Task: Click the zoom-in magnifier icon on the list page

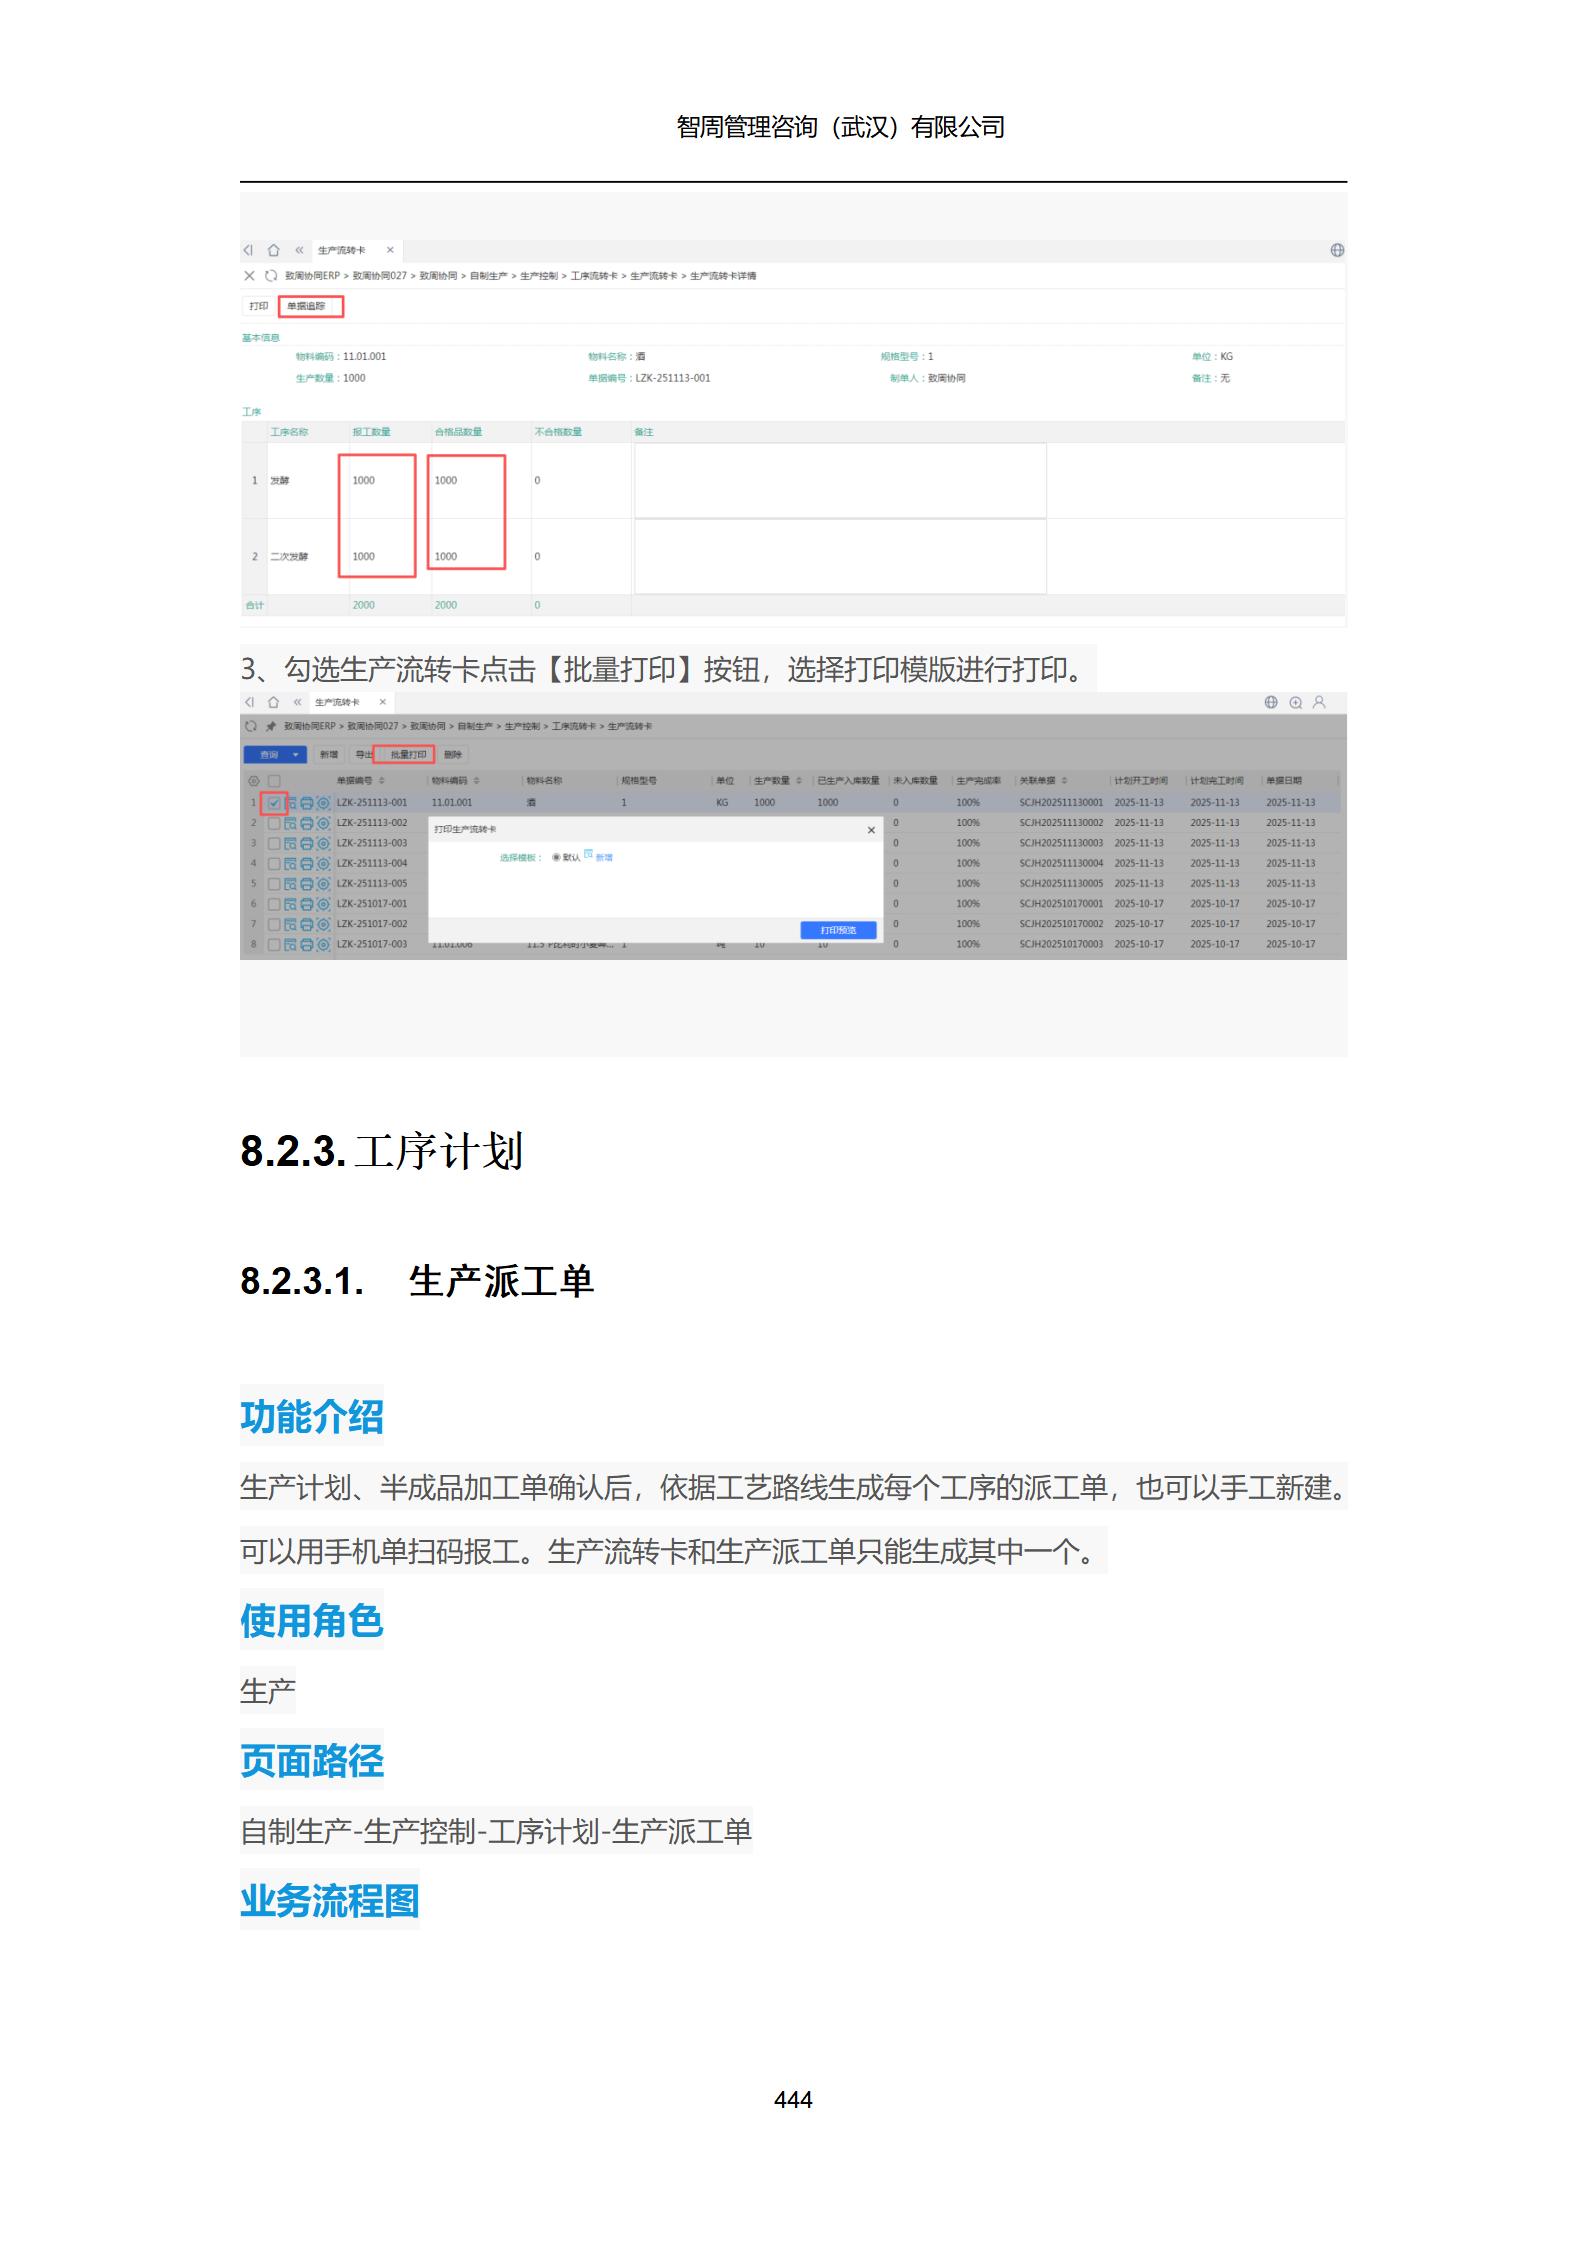Action: pyautogui.click(x=1295, y=702)
